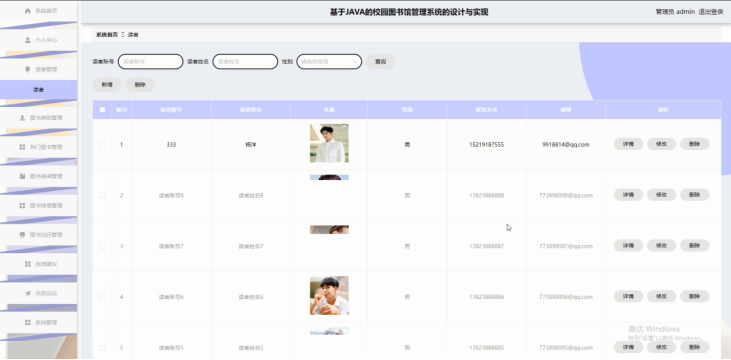
Task: Open 详情 for 读者账号7 row
Action: point(628,246)
